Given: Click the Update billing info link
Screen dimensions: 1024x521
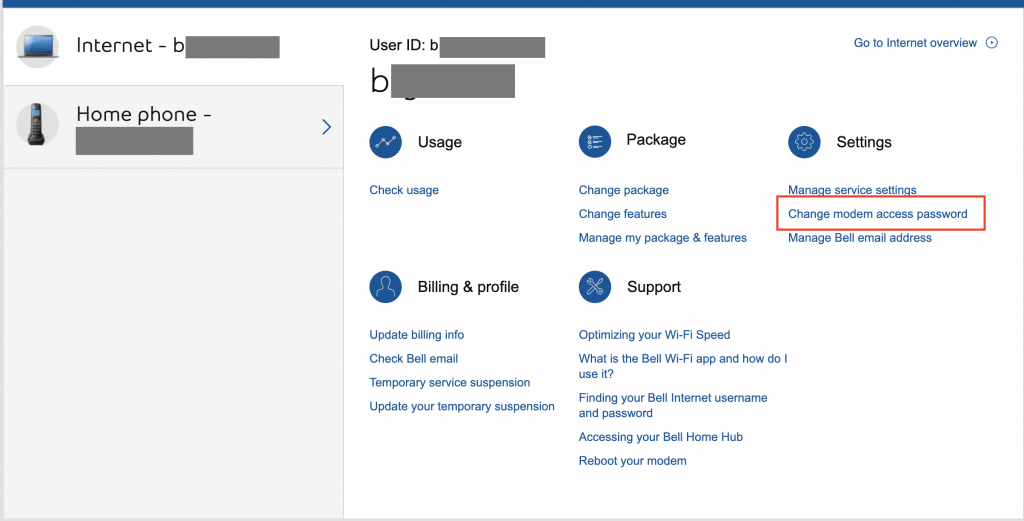Looking at the screenshot, I should pos(416,335).
